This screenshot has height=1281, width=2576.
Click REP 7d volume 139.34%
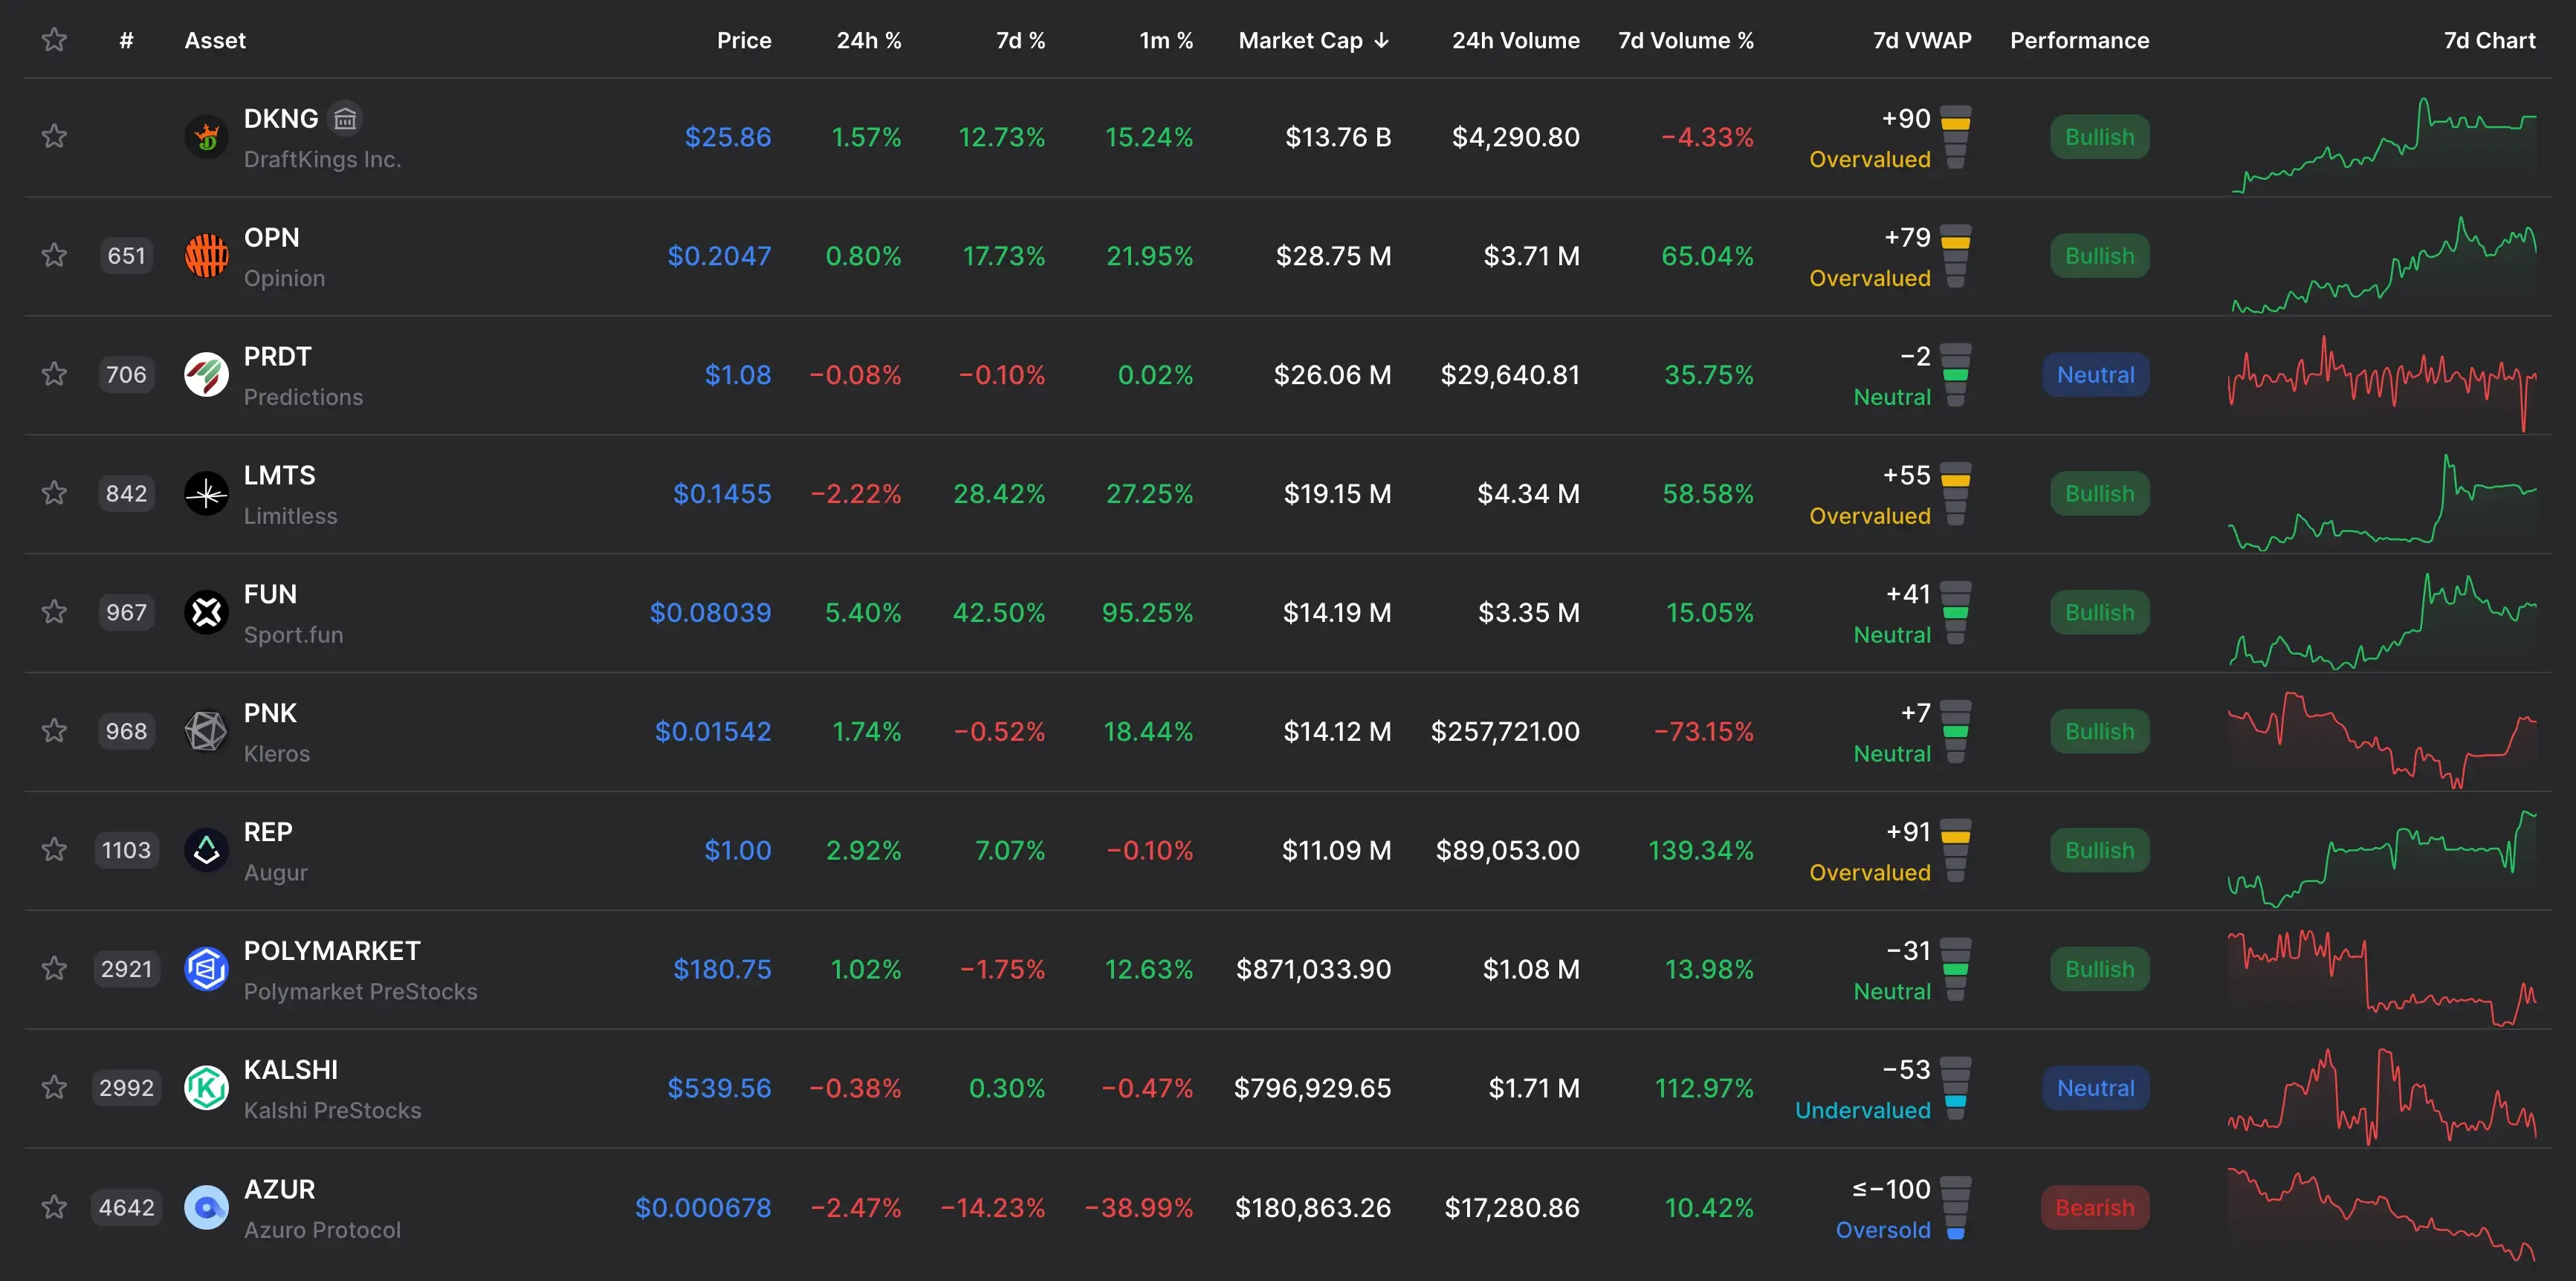pyautogui.click(x=1701, y=851)
